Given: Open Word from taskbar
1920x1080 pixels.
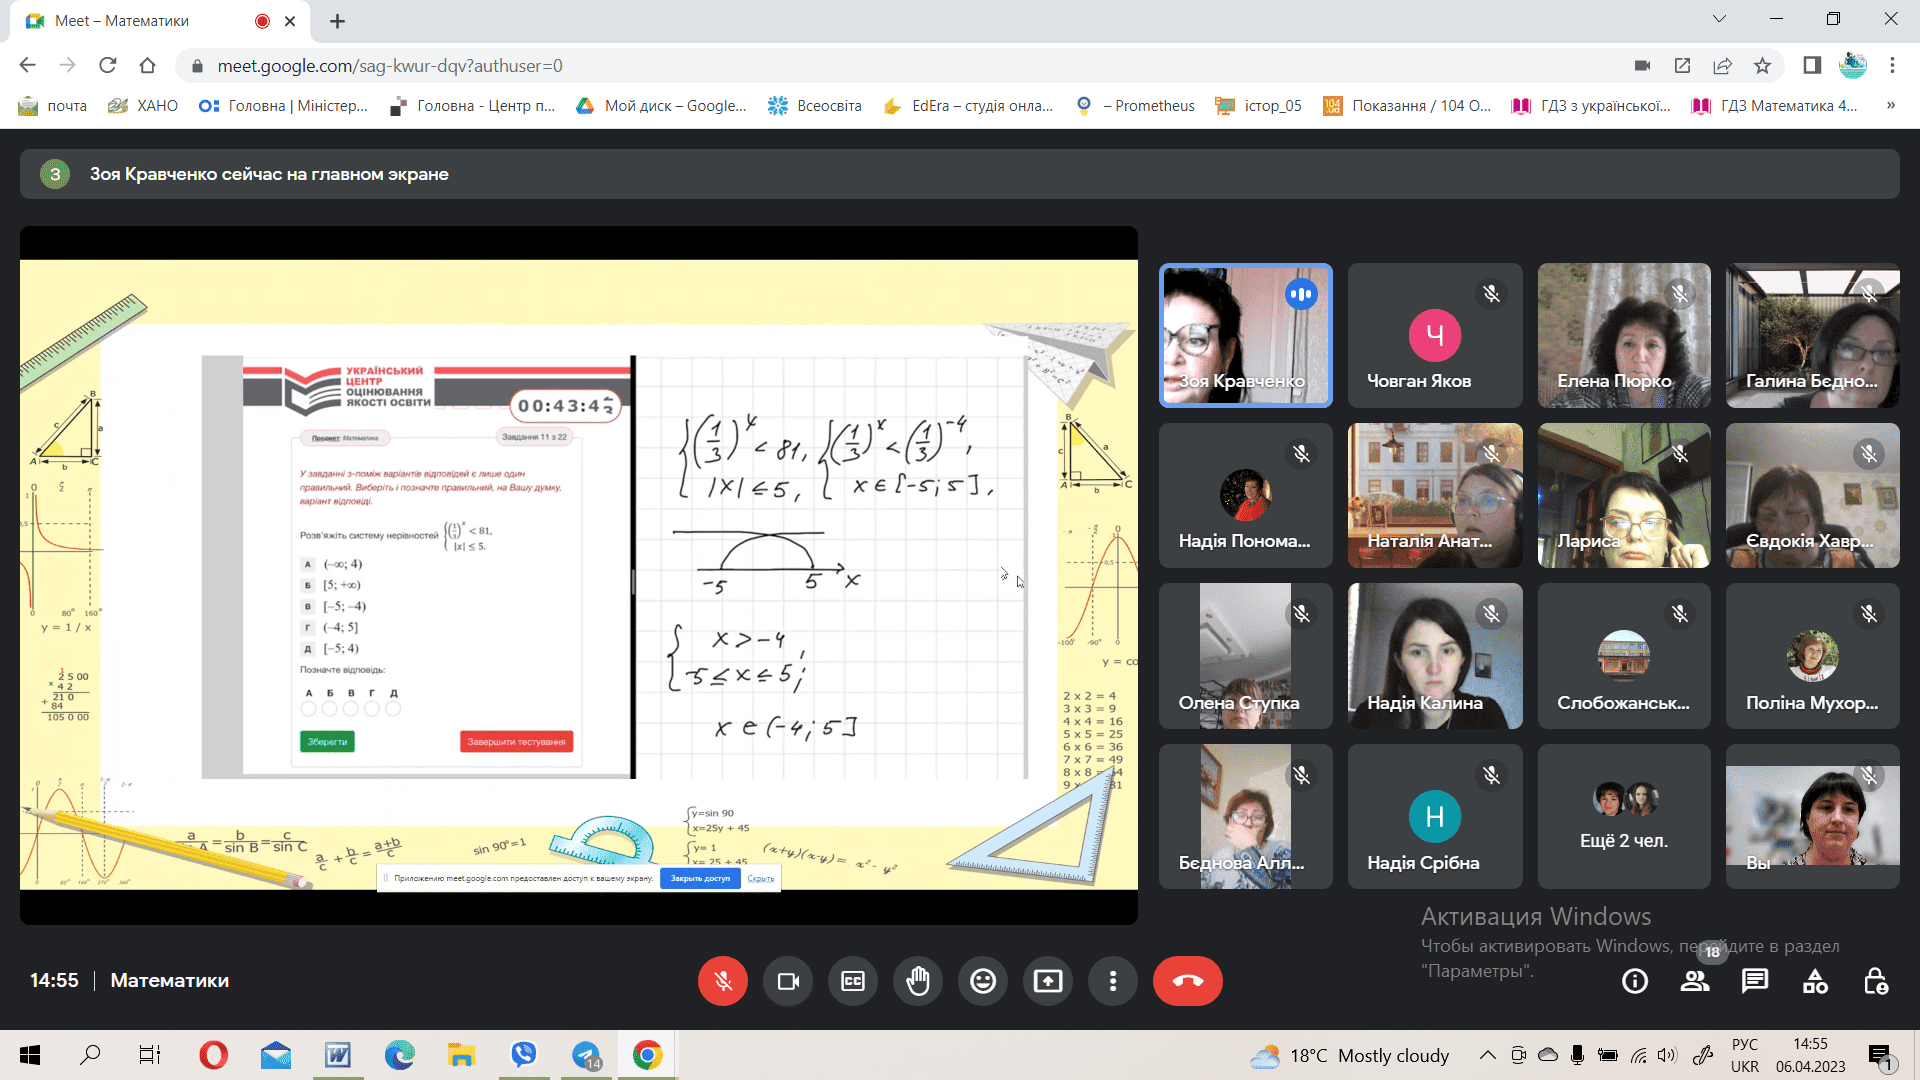Looking at the screenshot, I should (337, 1055).
